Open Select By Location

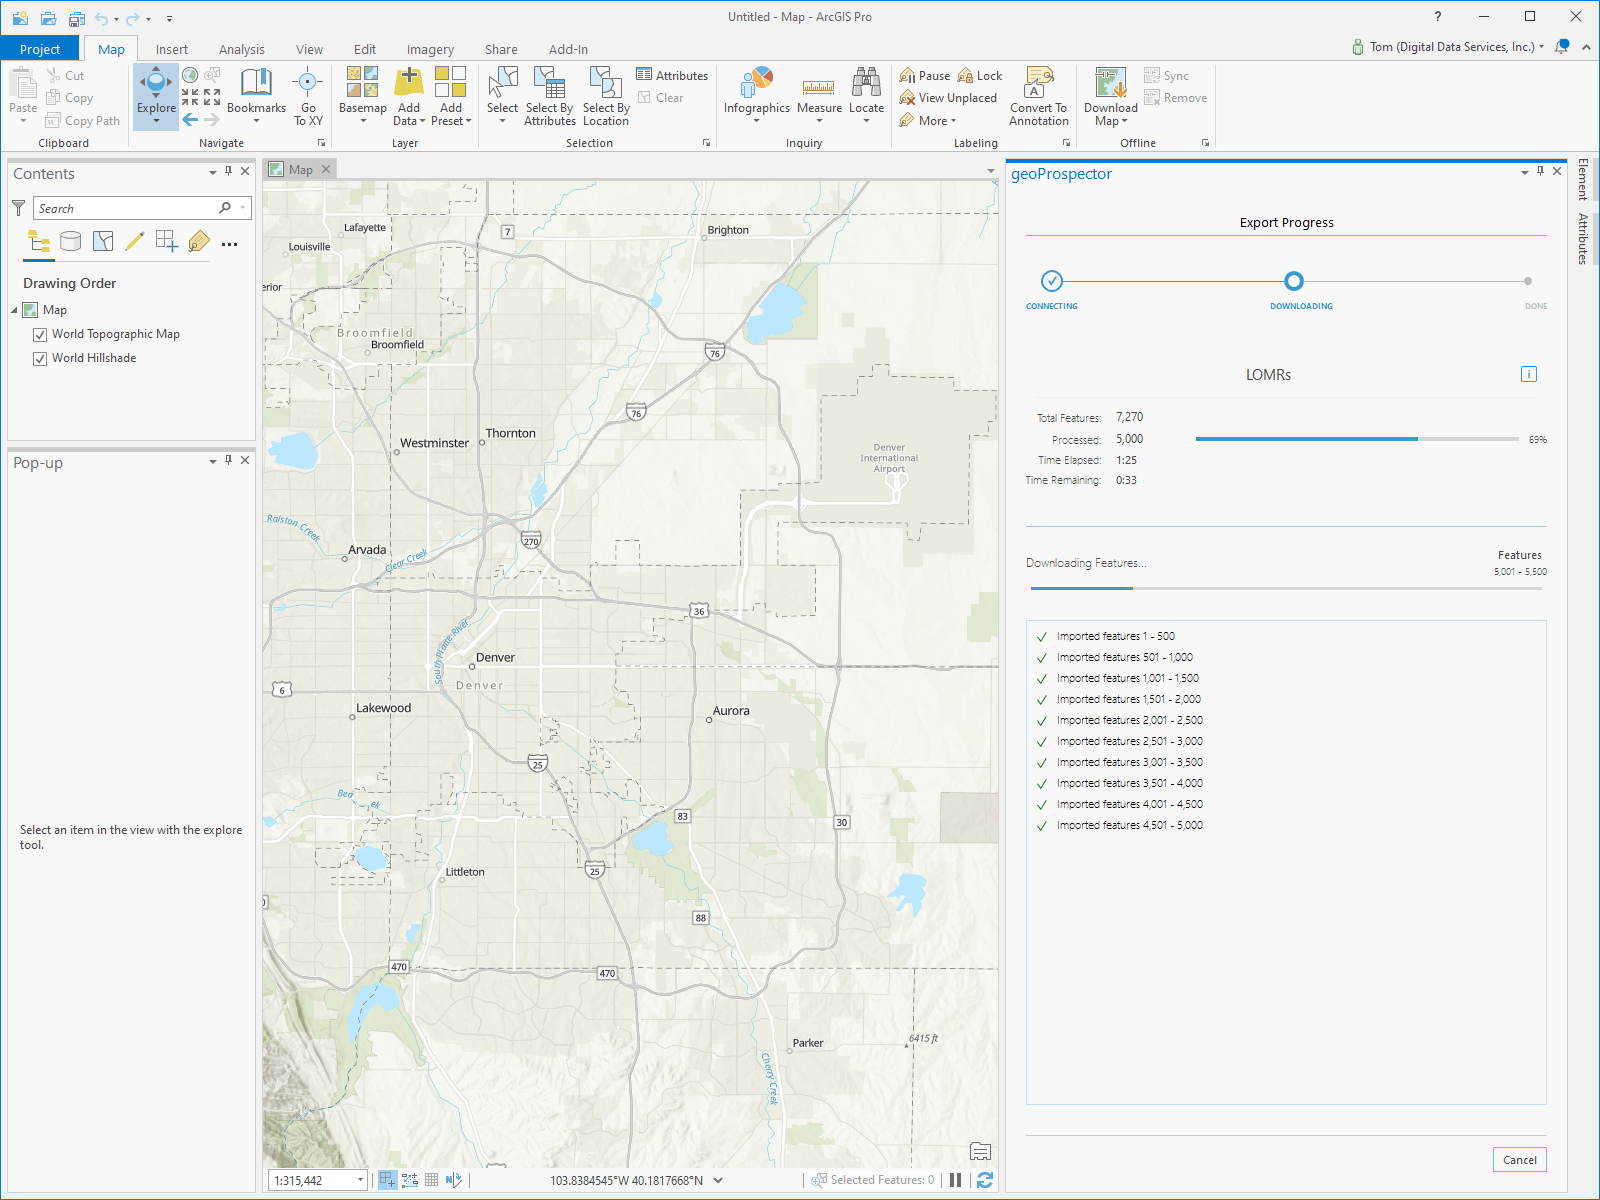tap(606, 97)
